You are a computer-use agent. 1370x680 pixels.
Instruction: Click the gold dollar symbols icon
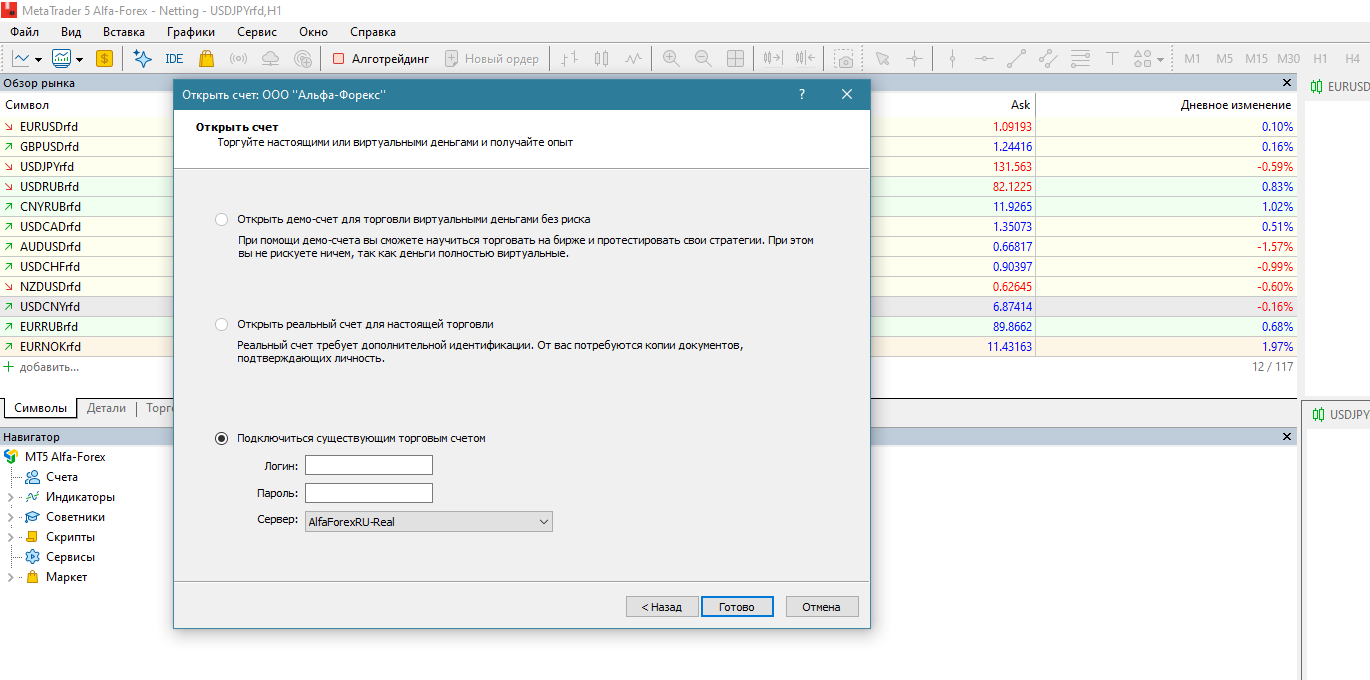tap(104, 59)
